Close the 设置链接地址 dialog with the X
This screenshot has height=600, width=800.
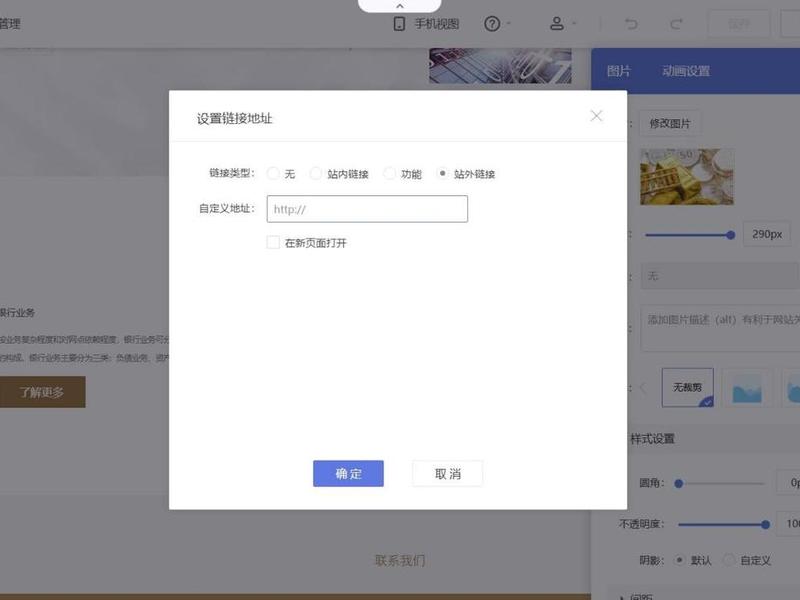[x=596, y=116]
